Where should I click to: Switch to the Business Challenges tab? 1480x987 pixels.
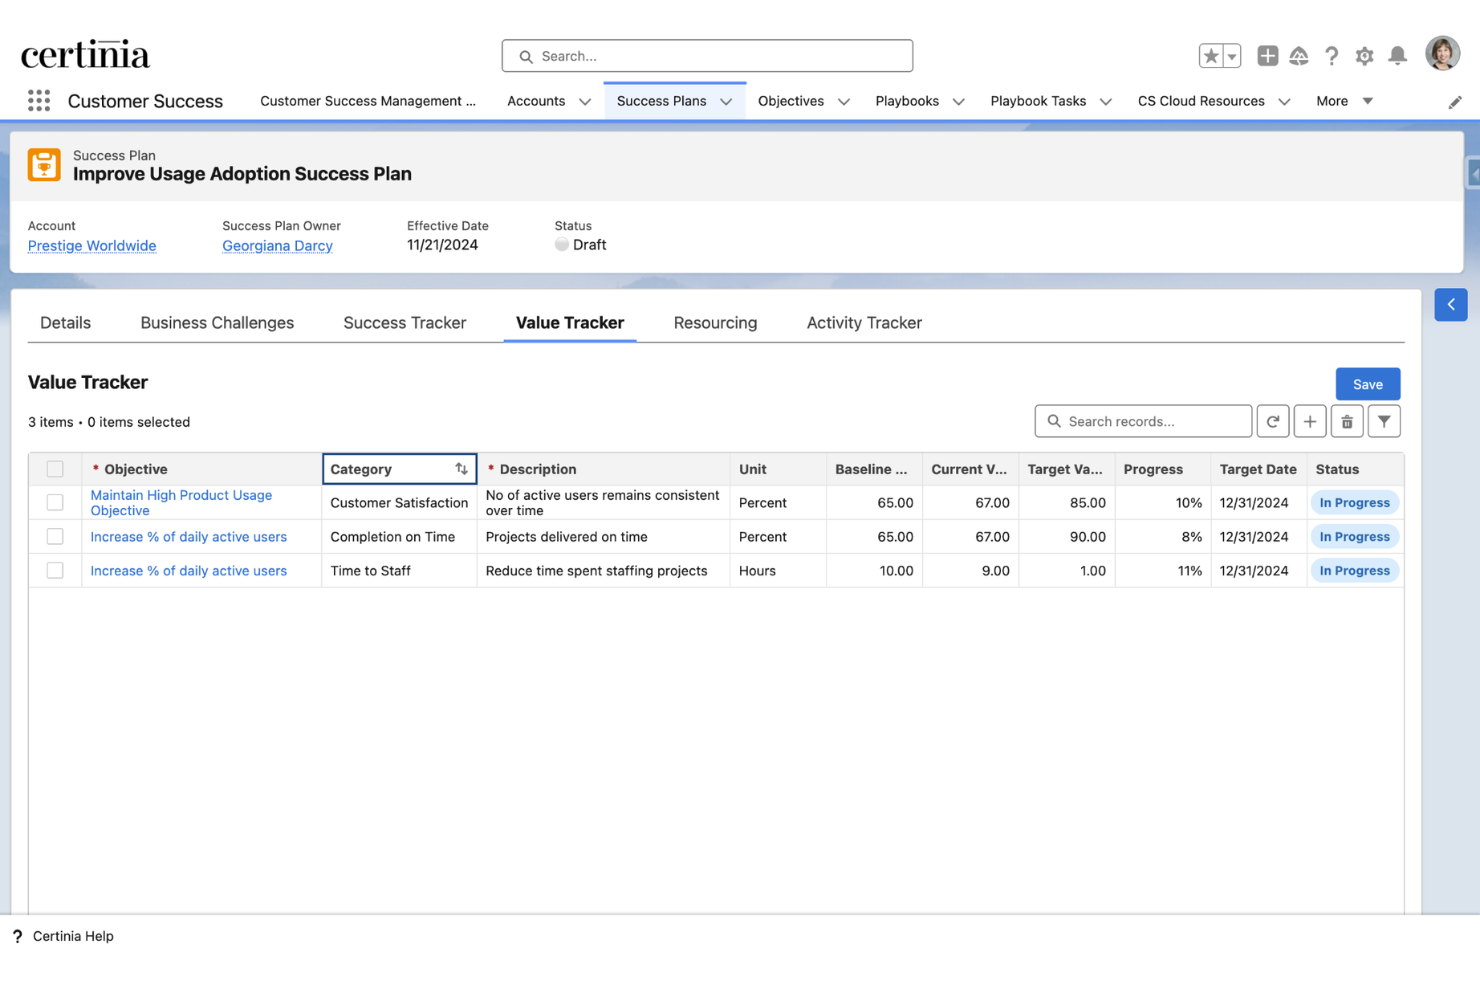point(217,323)
